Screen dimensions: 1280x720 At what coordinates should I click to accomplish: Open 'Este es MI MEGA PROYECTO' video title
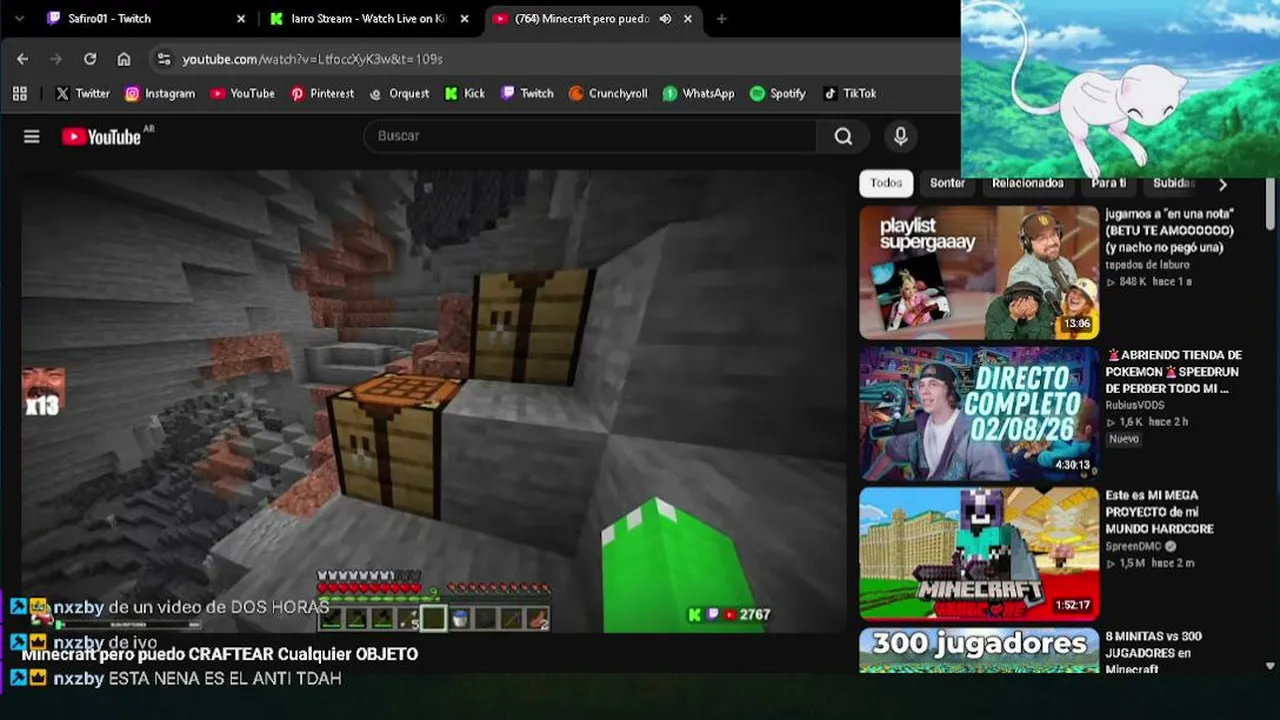(1160, 512)
